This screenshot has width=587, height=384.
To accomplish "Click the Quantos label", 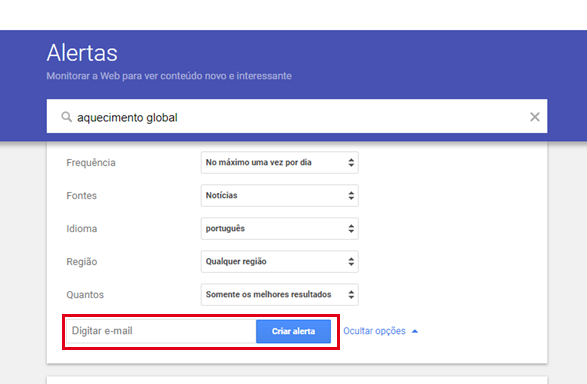I will pos(85,295).
